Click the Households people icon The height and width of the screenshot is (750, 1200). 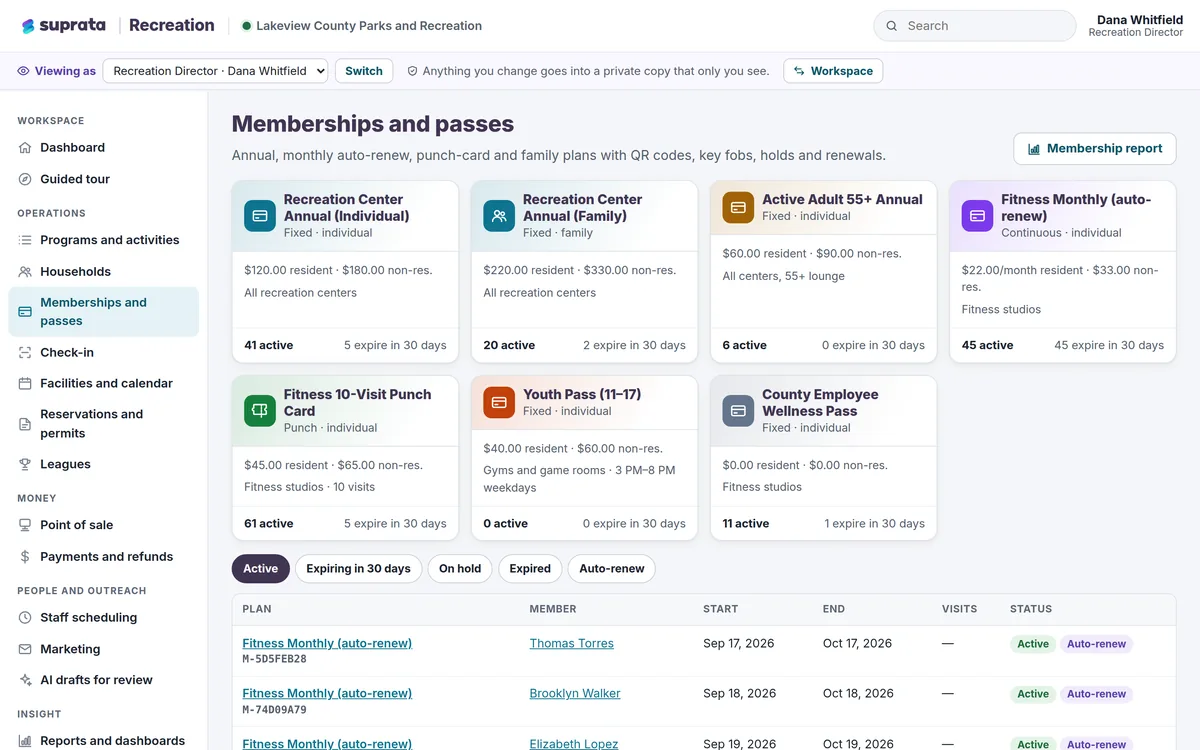[25, 272]
